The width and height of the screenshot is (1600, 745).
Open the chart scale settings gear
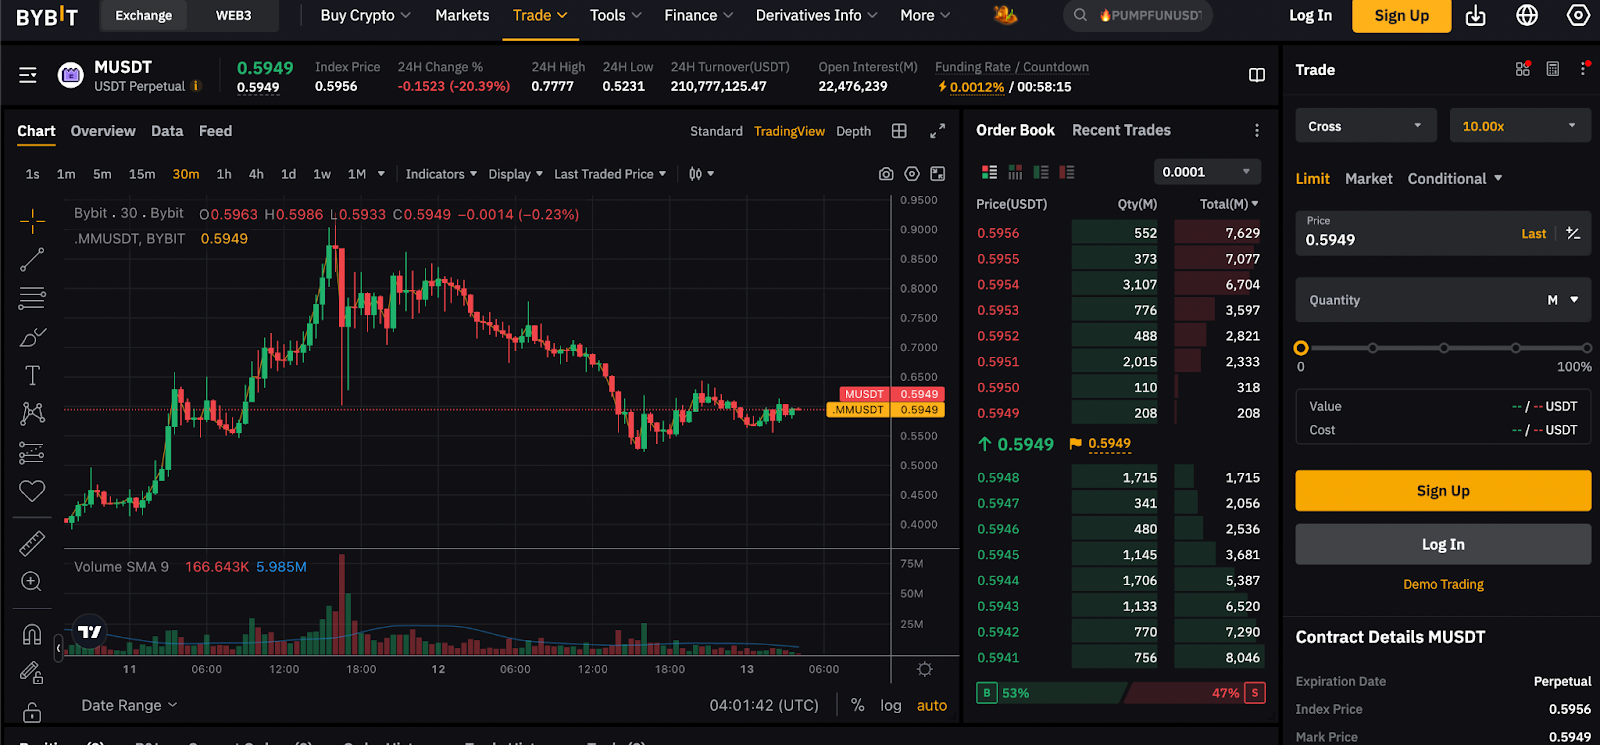(x=925, y=669)
